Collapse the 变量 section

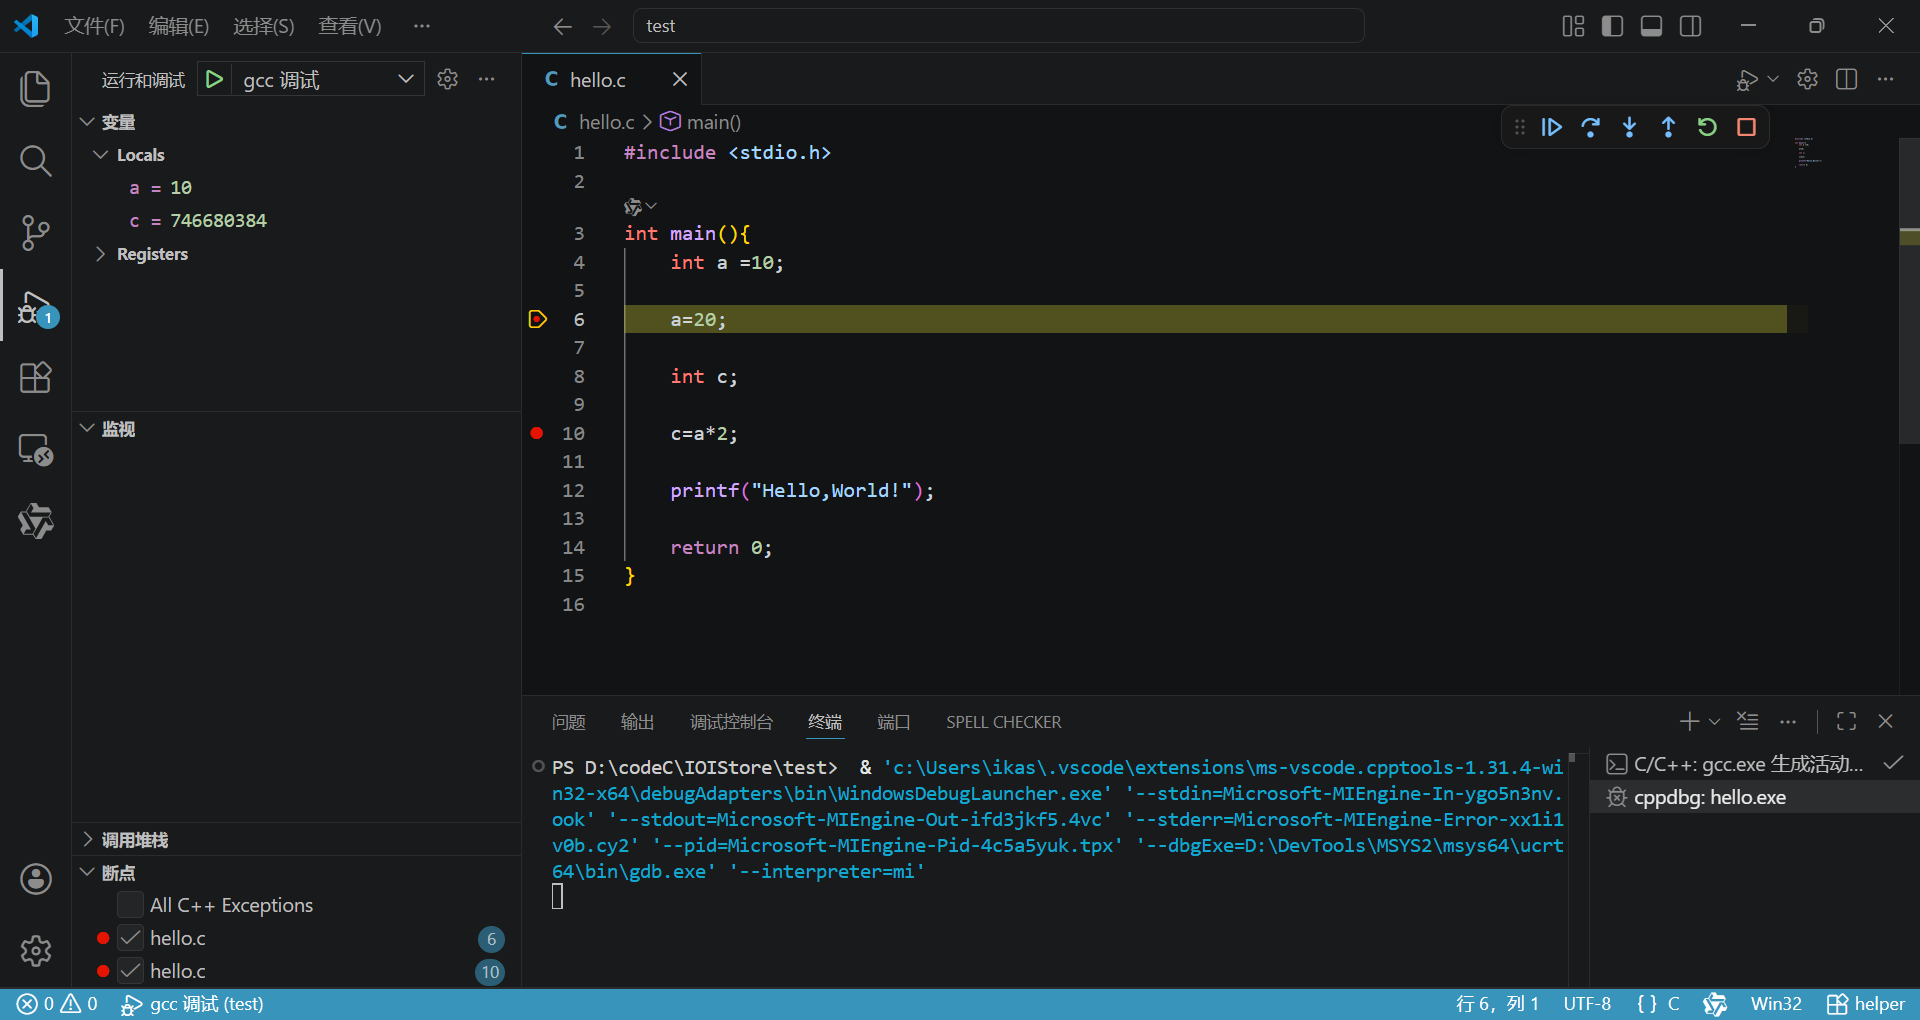coord(87,121)
